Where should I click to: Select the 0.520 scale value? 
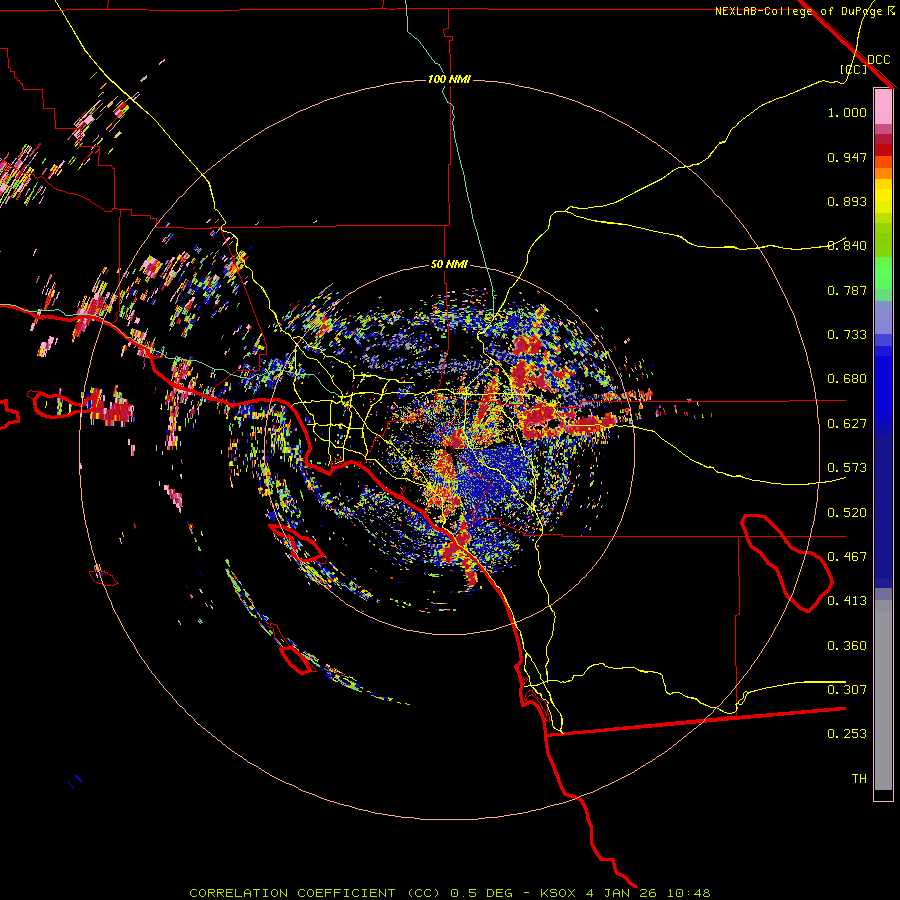(x=847, y=513)
